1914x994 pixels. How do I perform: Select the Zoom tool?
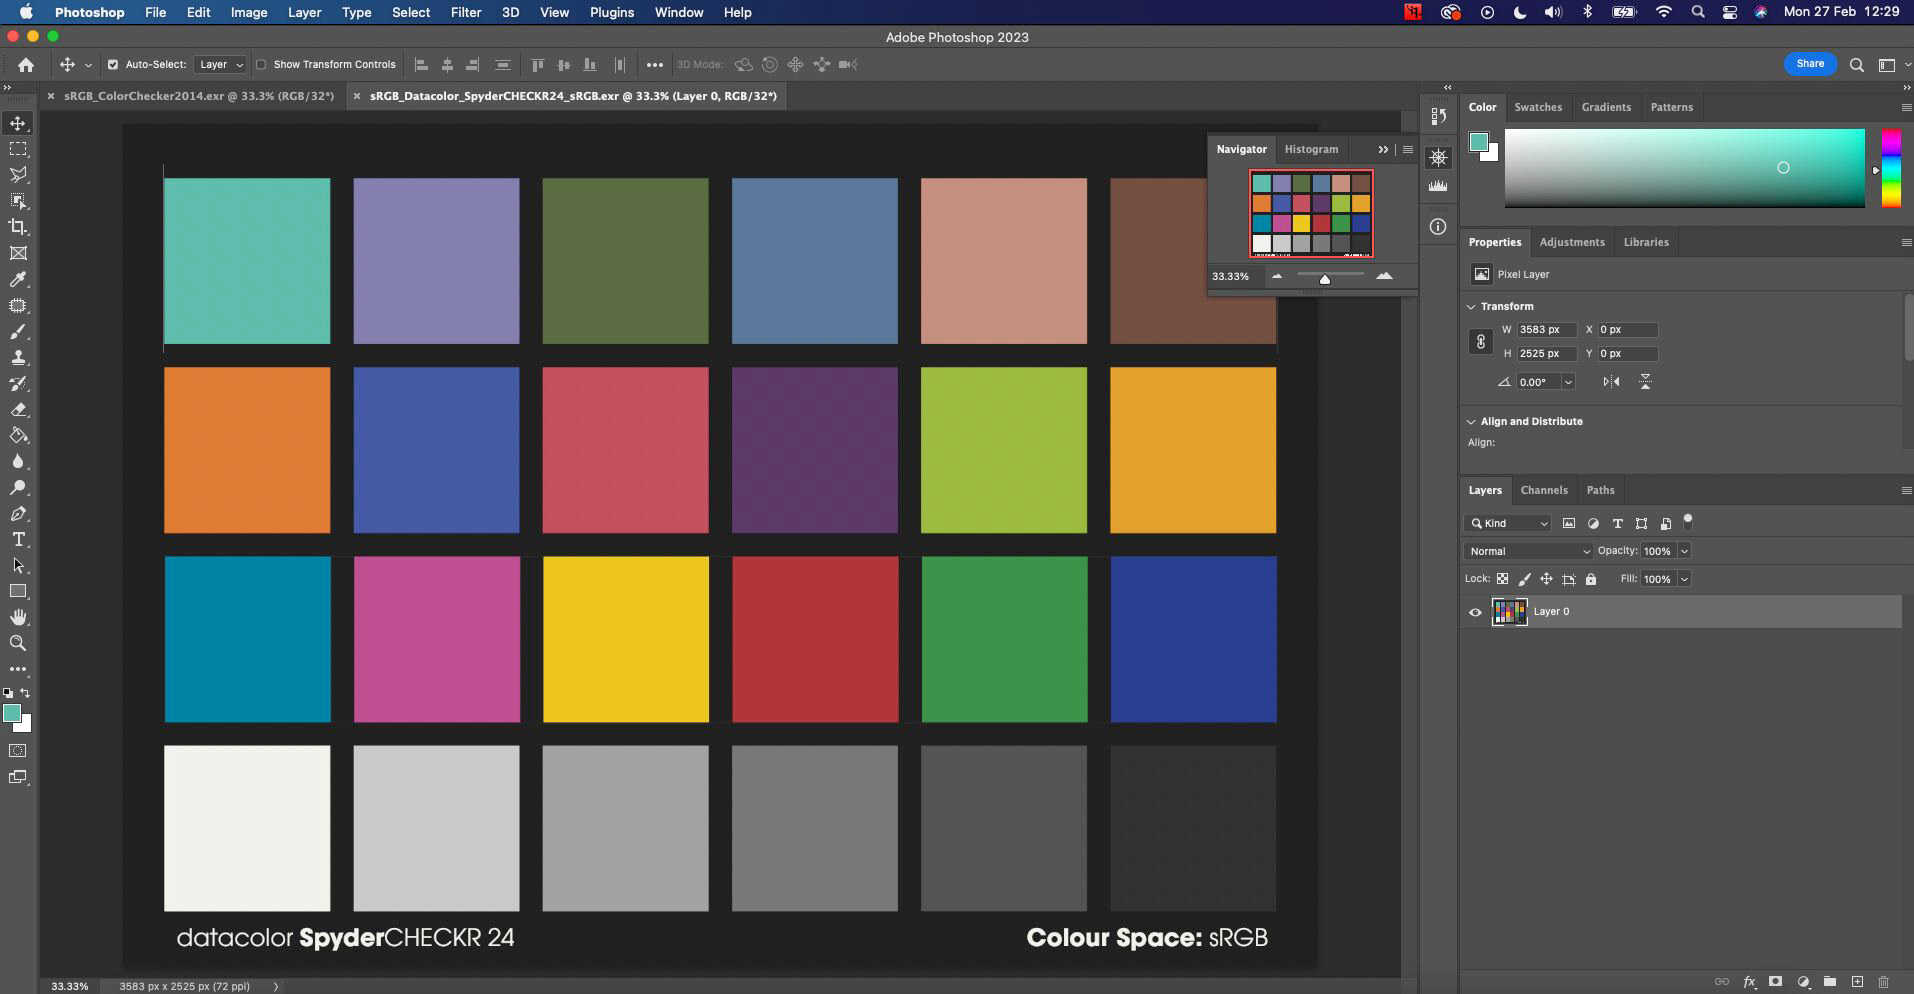(18, 644)
